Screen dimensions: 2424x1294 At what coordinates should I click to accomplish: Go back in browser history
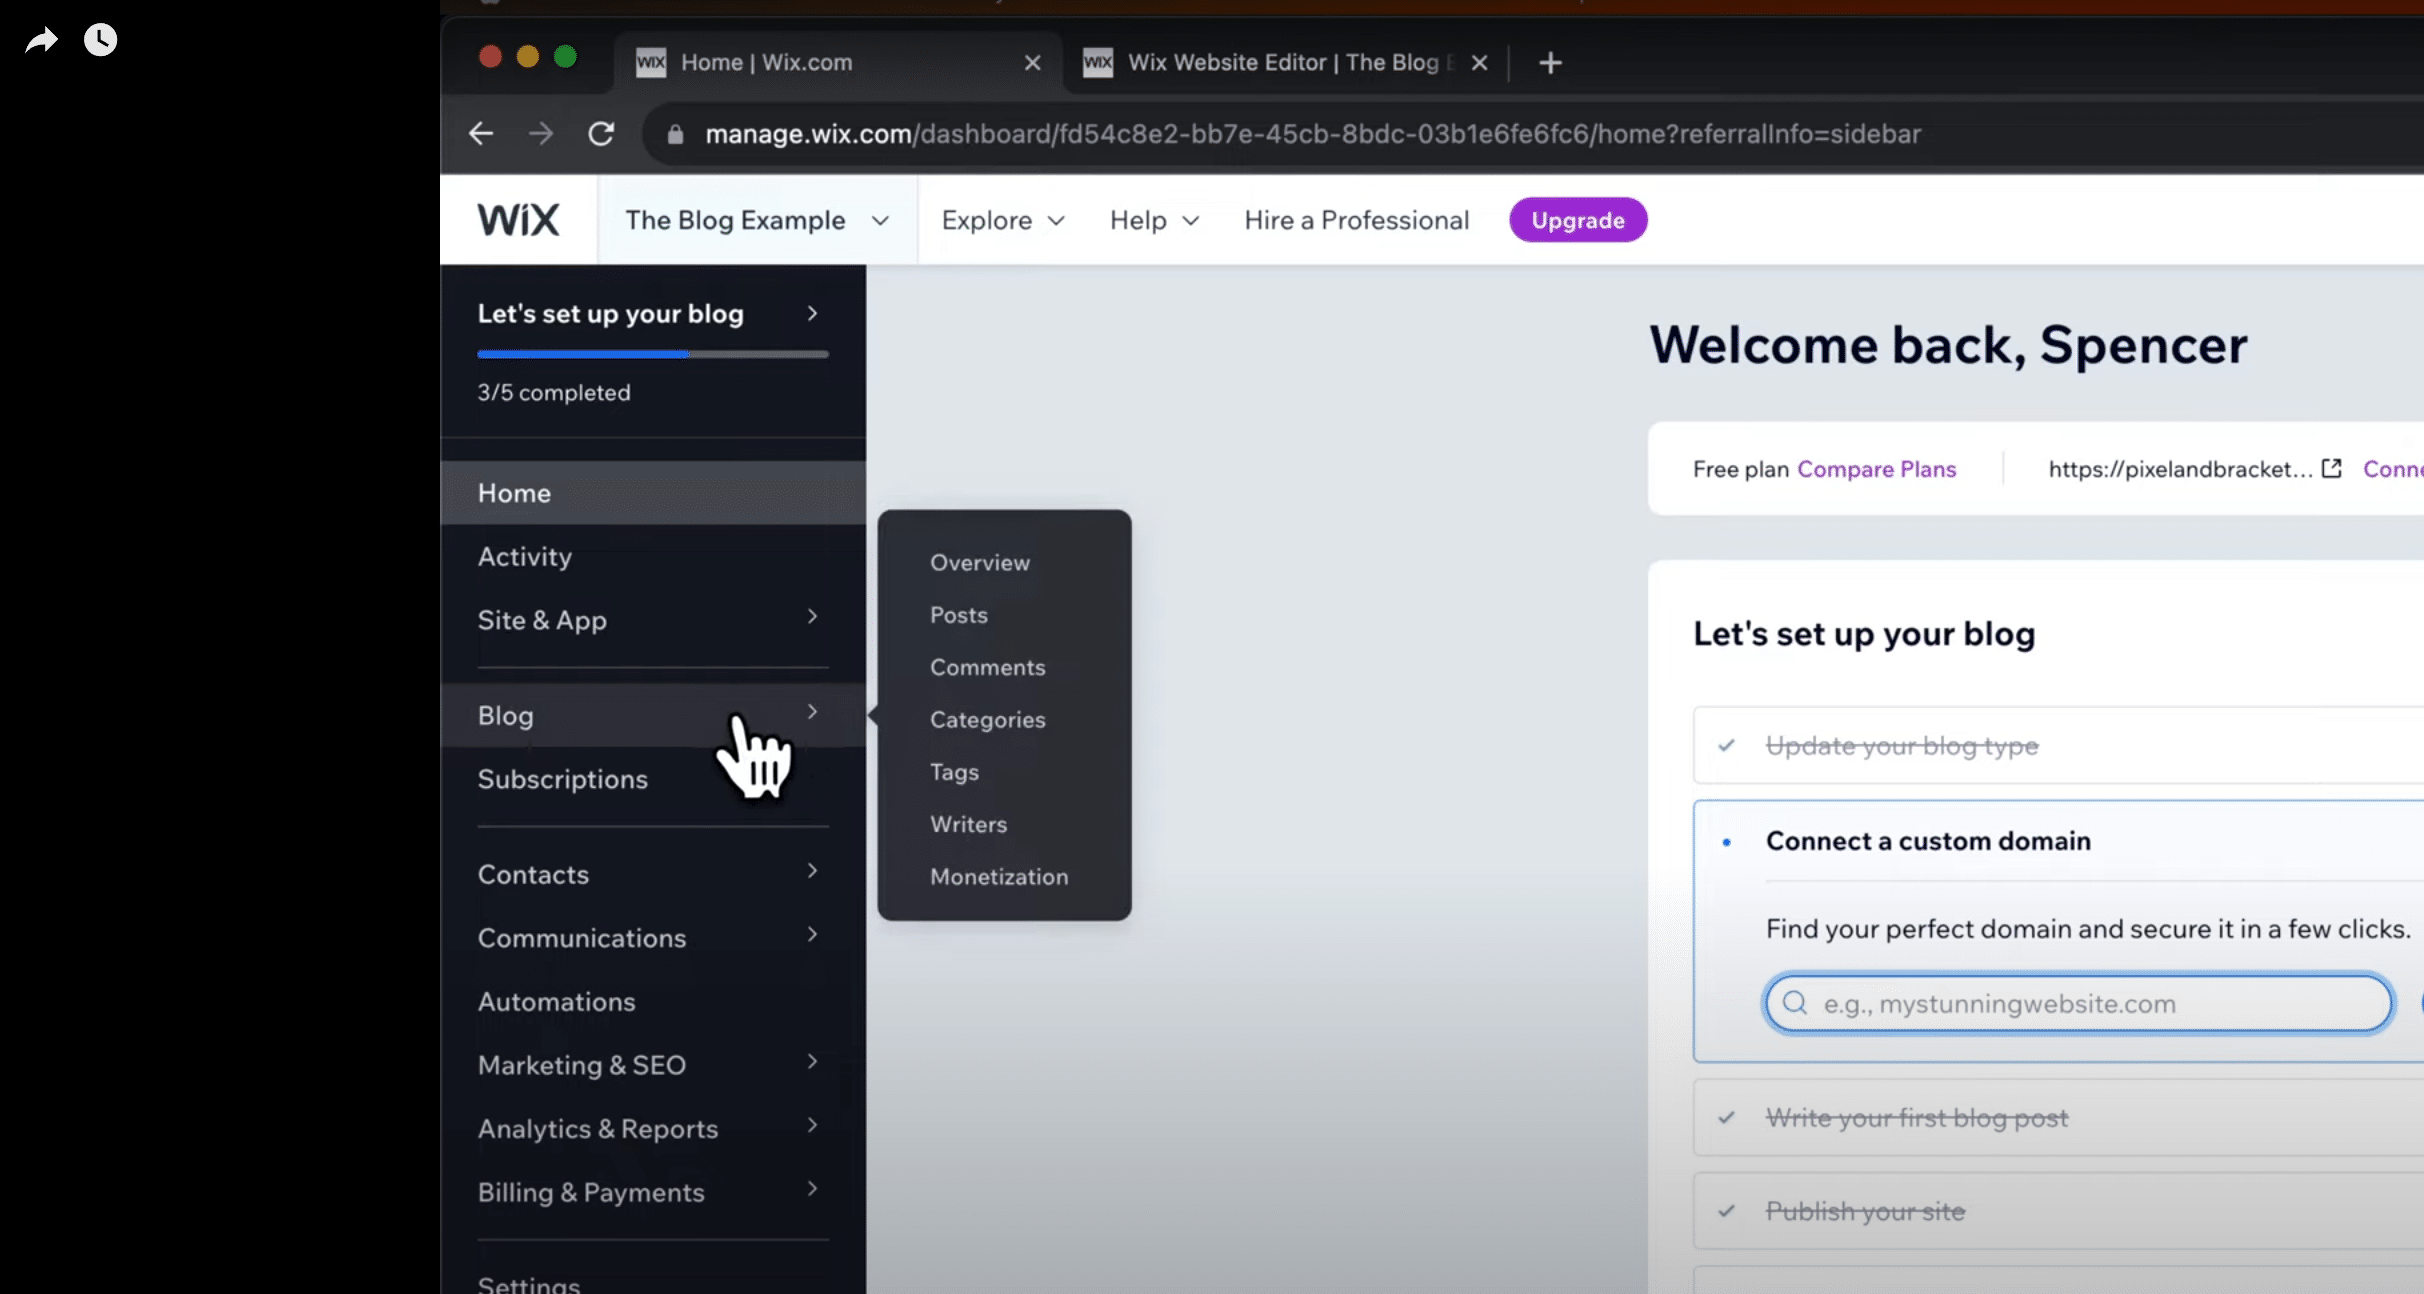point(481,134)
